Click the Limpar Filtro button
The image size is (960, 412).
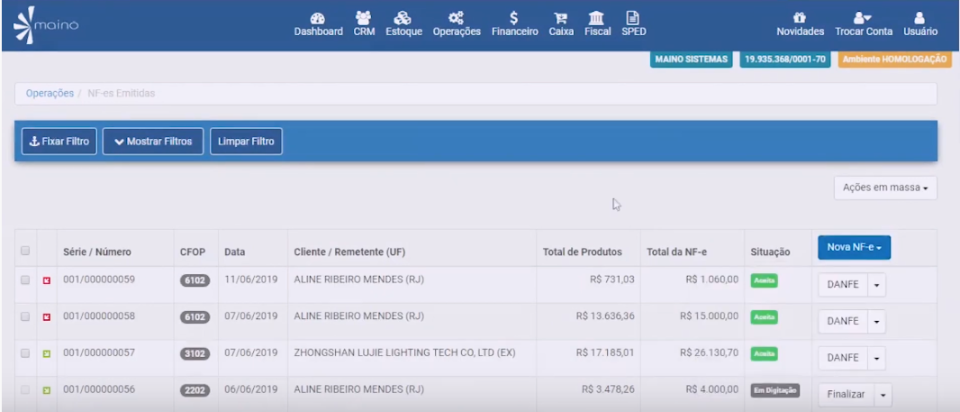(x=246, y=142)
